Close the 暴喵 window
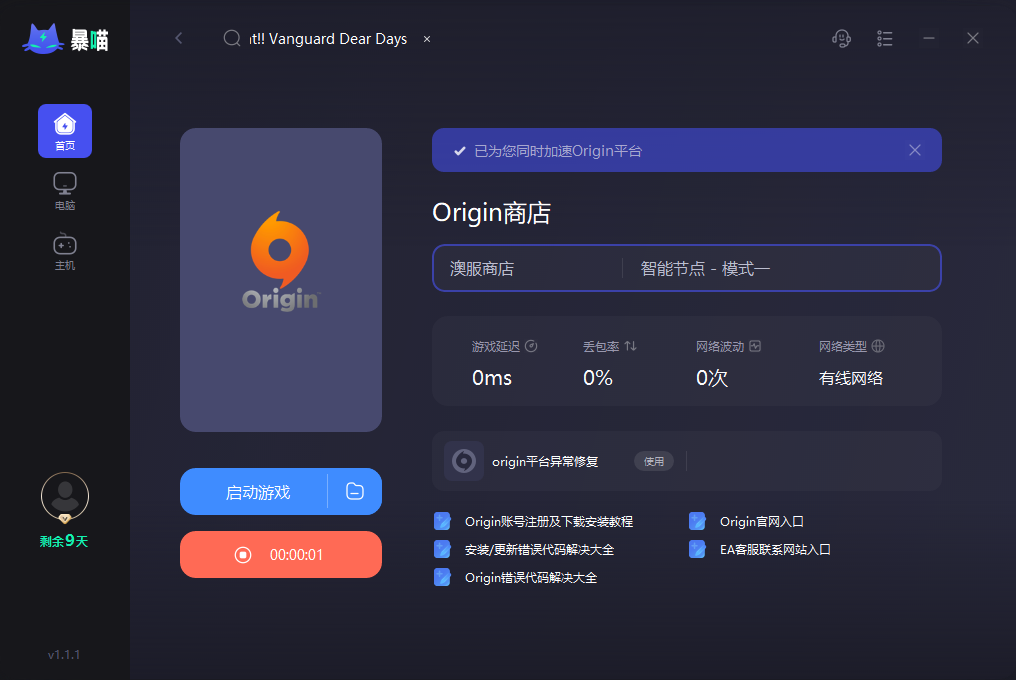The image size is (1016, 680). [x=973, y=38]
